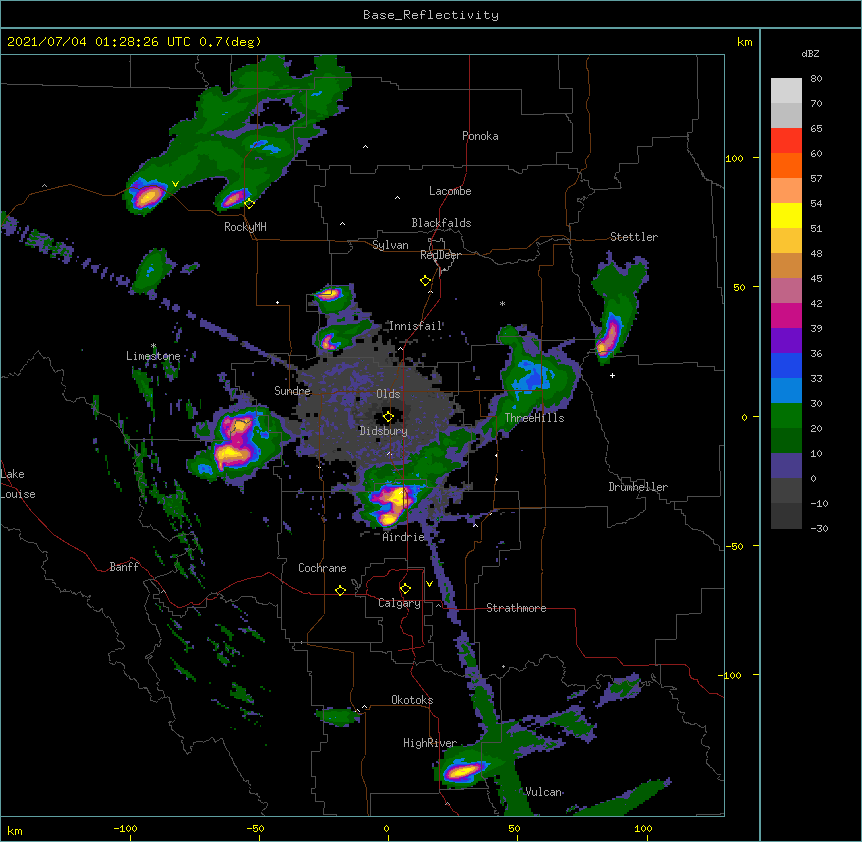
Task: Click the RedDeer city label
Action: (440, 255)
